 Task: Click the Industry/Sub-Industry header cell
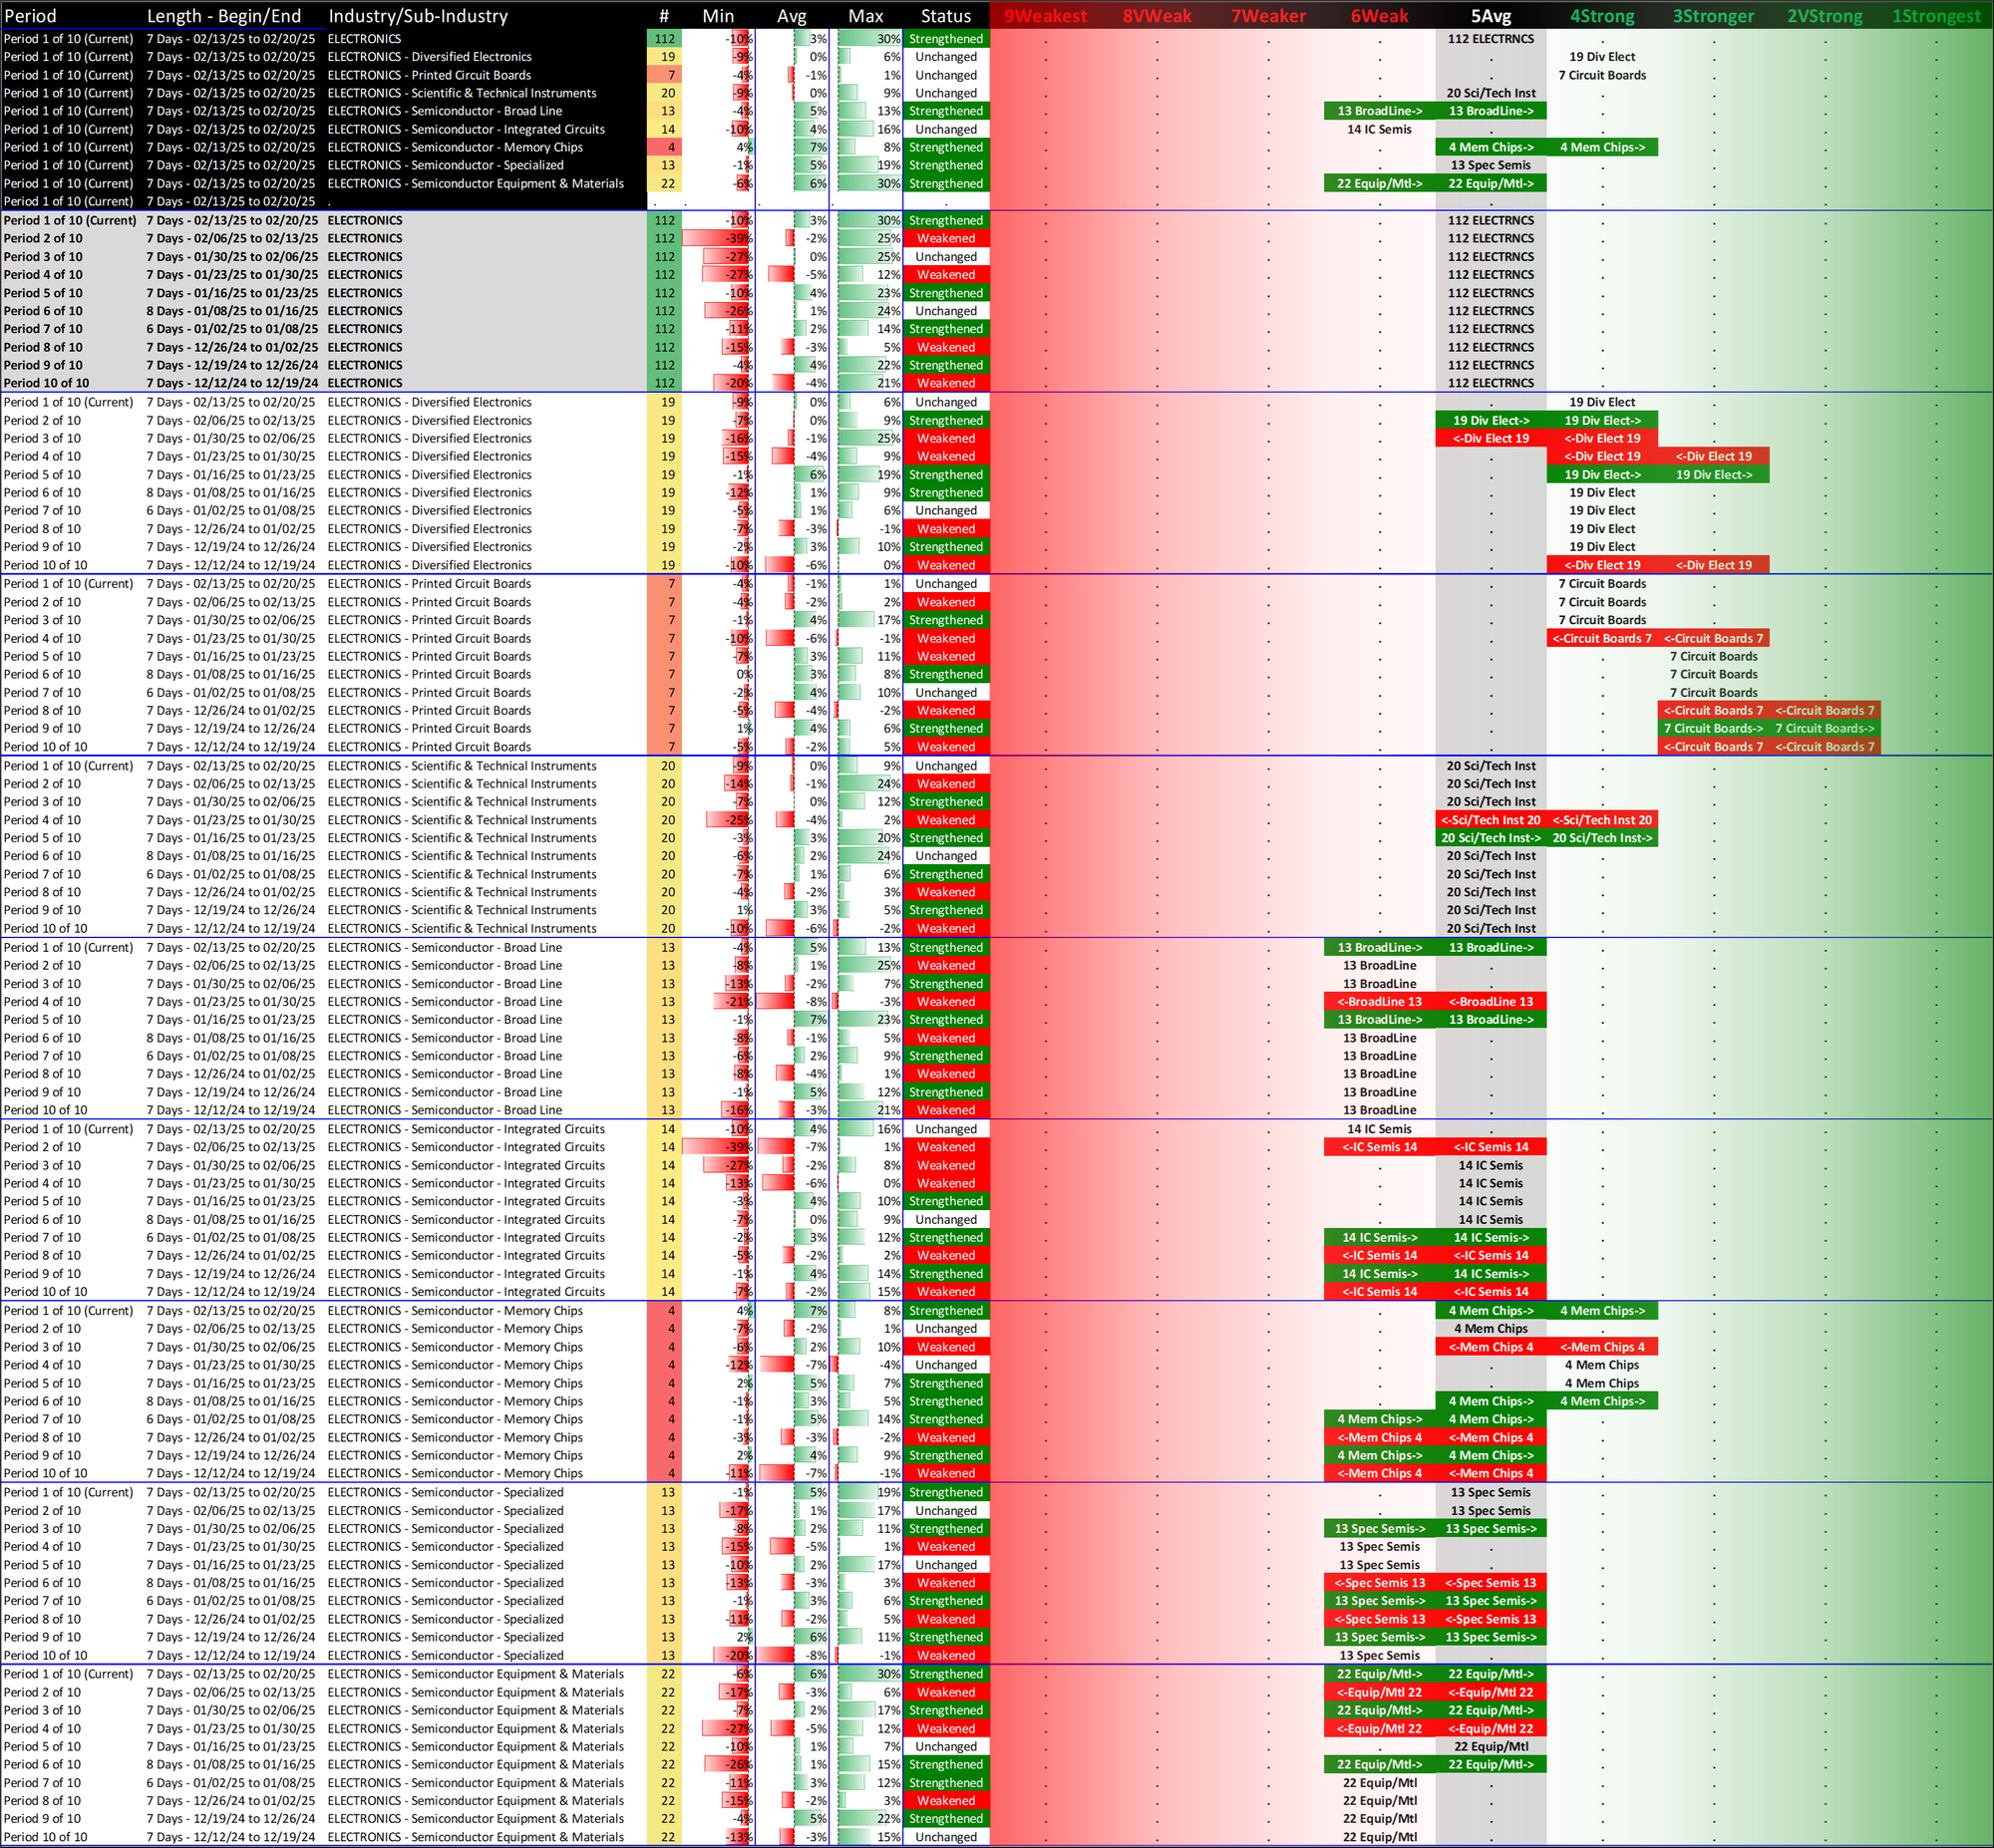[418, 16]
